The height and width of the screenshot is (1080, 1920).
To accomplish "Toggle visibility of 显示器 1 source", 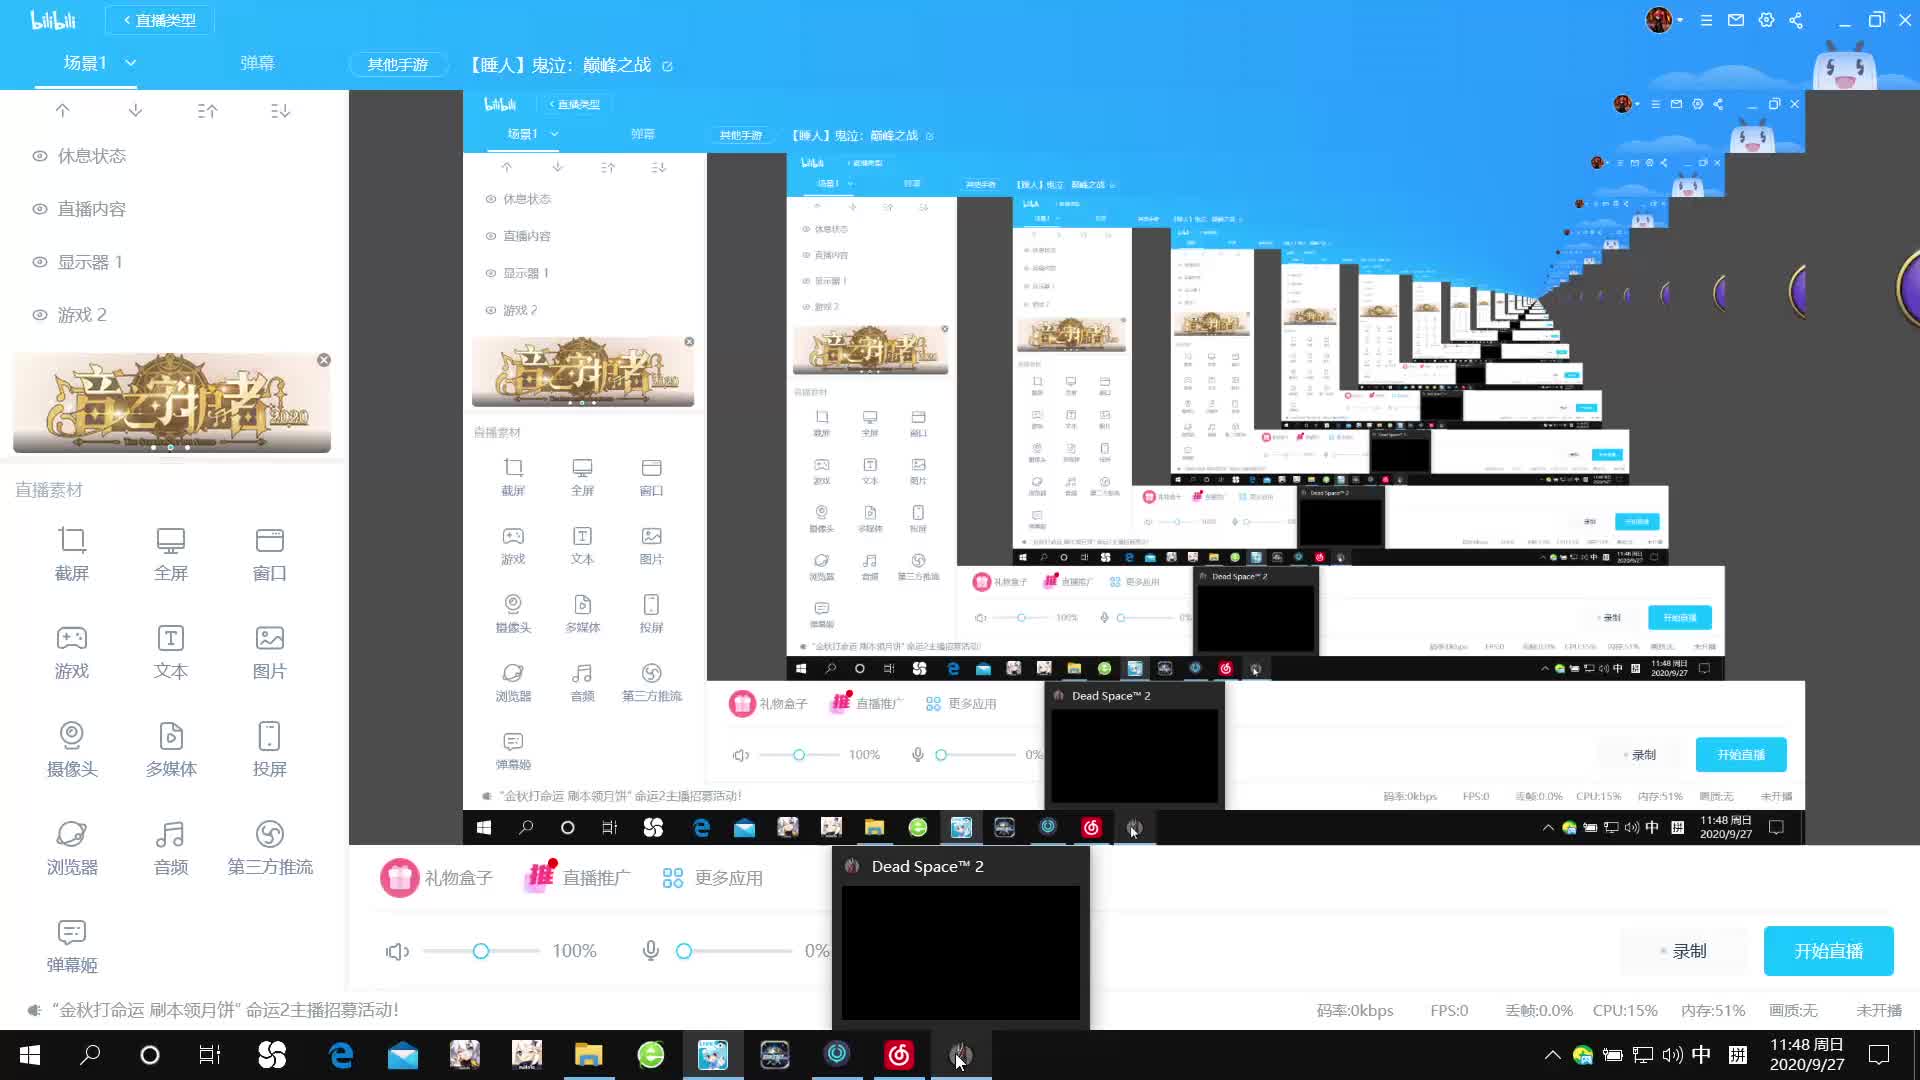I will (x=40, y=262).
